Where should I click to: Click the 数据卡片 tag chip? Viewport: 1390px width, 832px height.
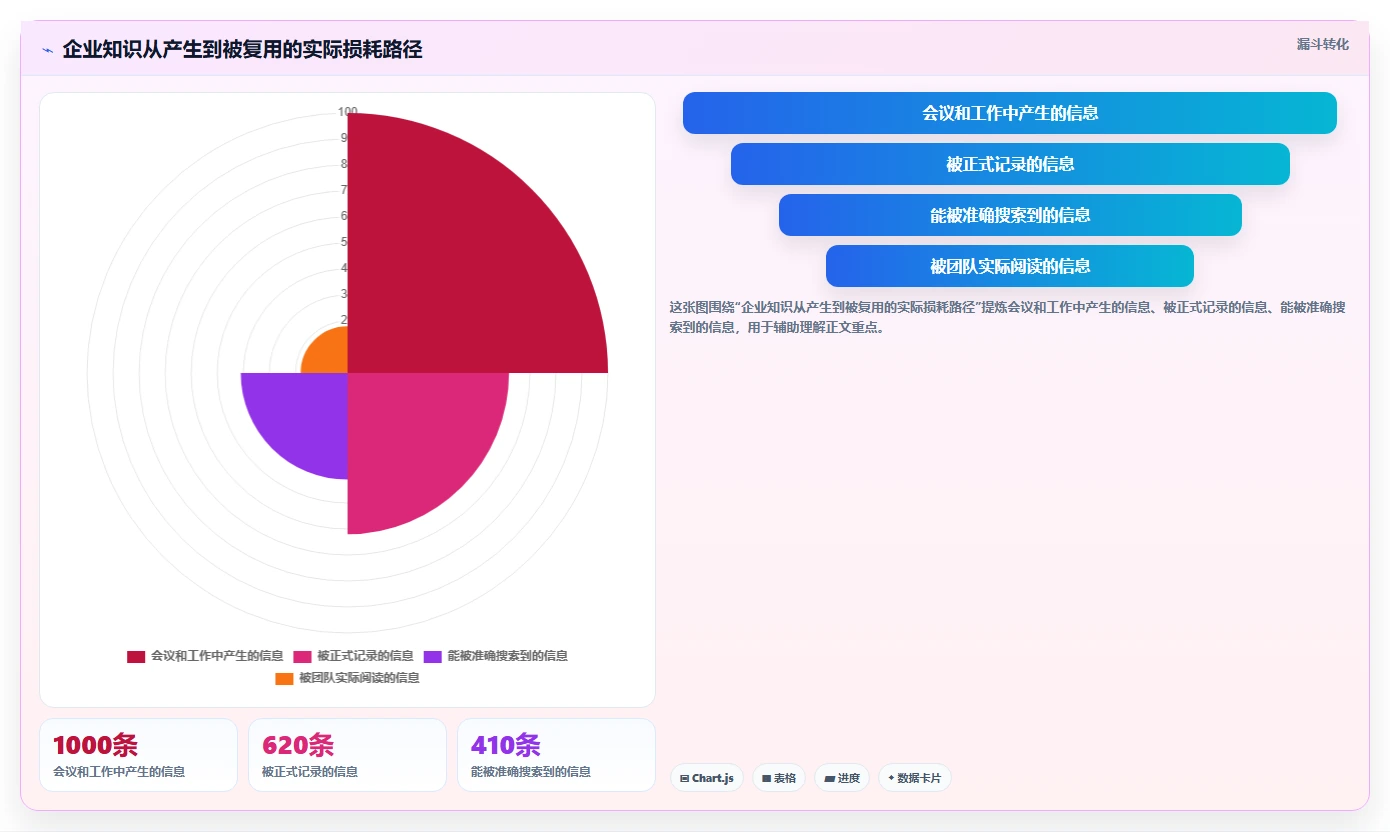(x=915, y=778)
